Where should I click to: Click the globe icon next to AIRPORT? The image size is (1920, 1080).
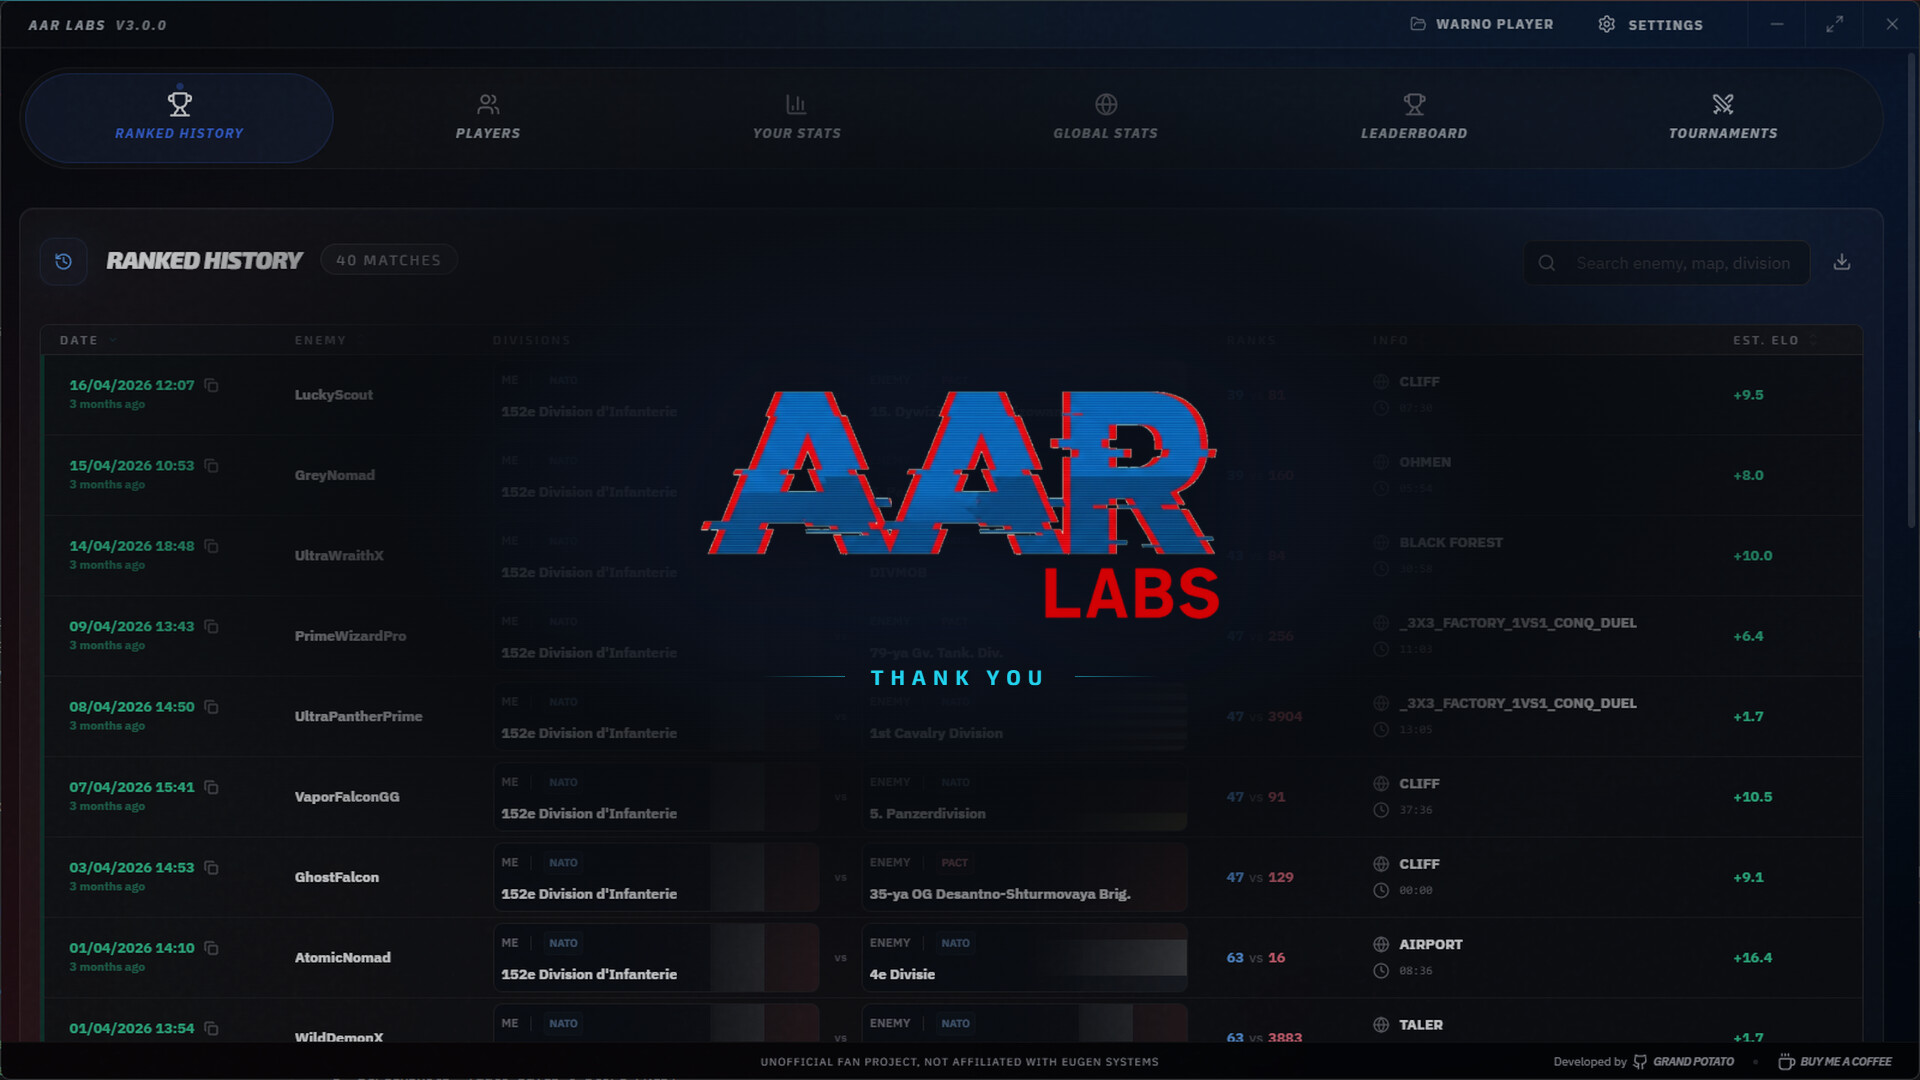[x=1381, y=944]
